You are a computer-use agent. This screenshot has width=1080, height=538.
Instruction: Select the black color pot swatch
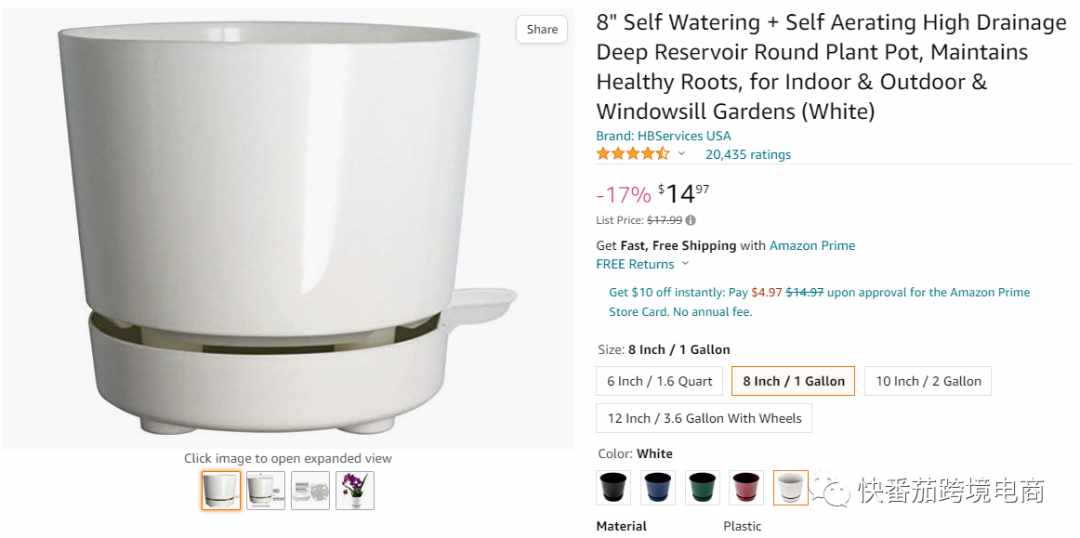[x=613, y=488]
